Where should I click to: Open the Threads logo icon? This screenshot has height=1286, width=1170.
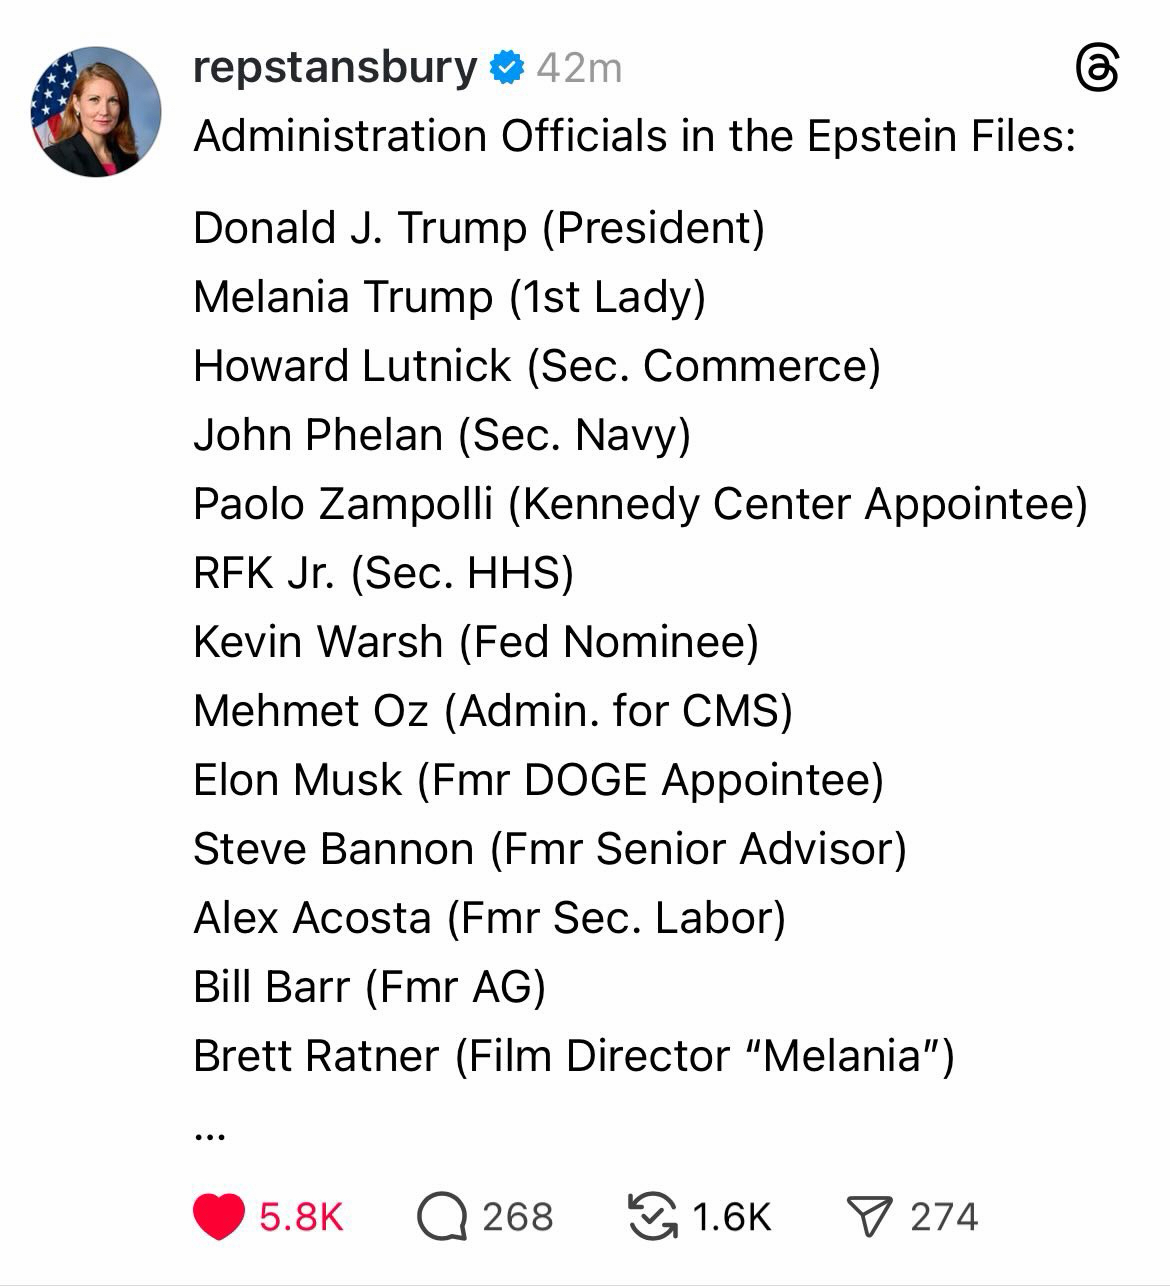click(x=1096, y=70)
